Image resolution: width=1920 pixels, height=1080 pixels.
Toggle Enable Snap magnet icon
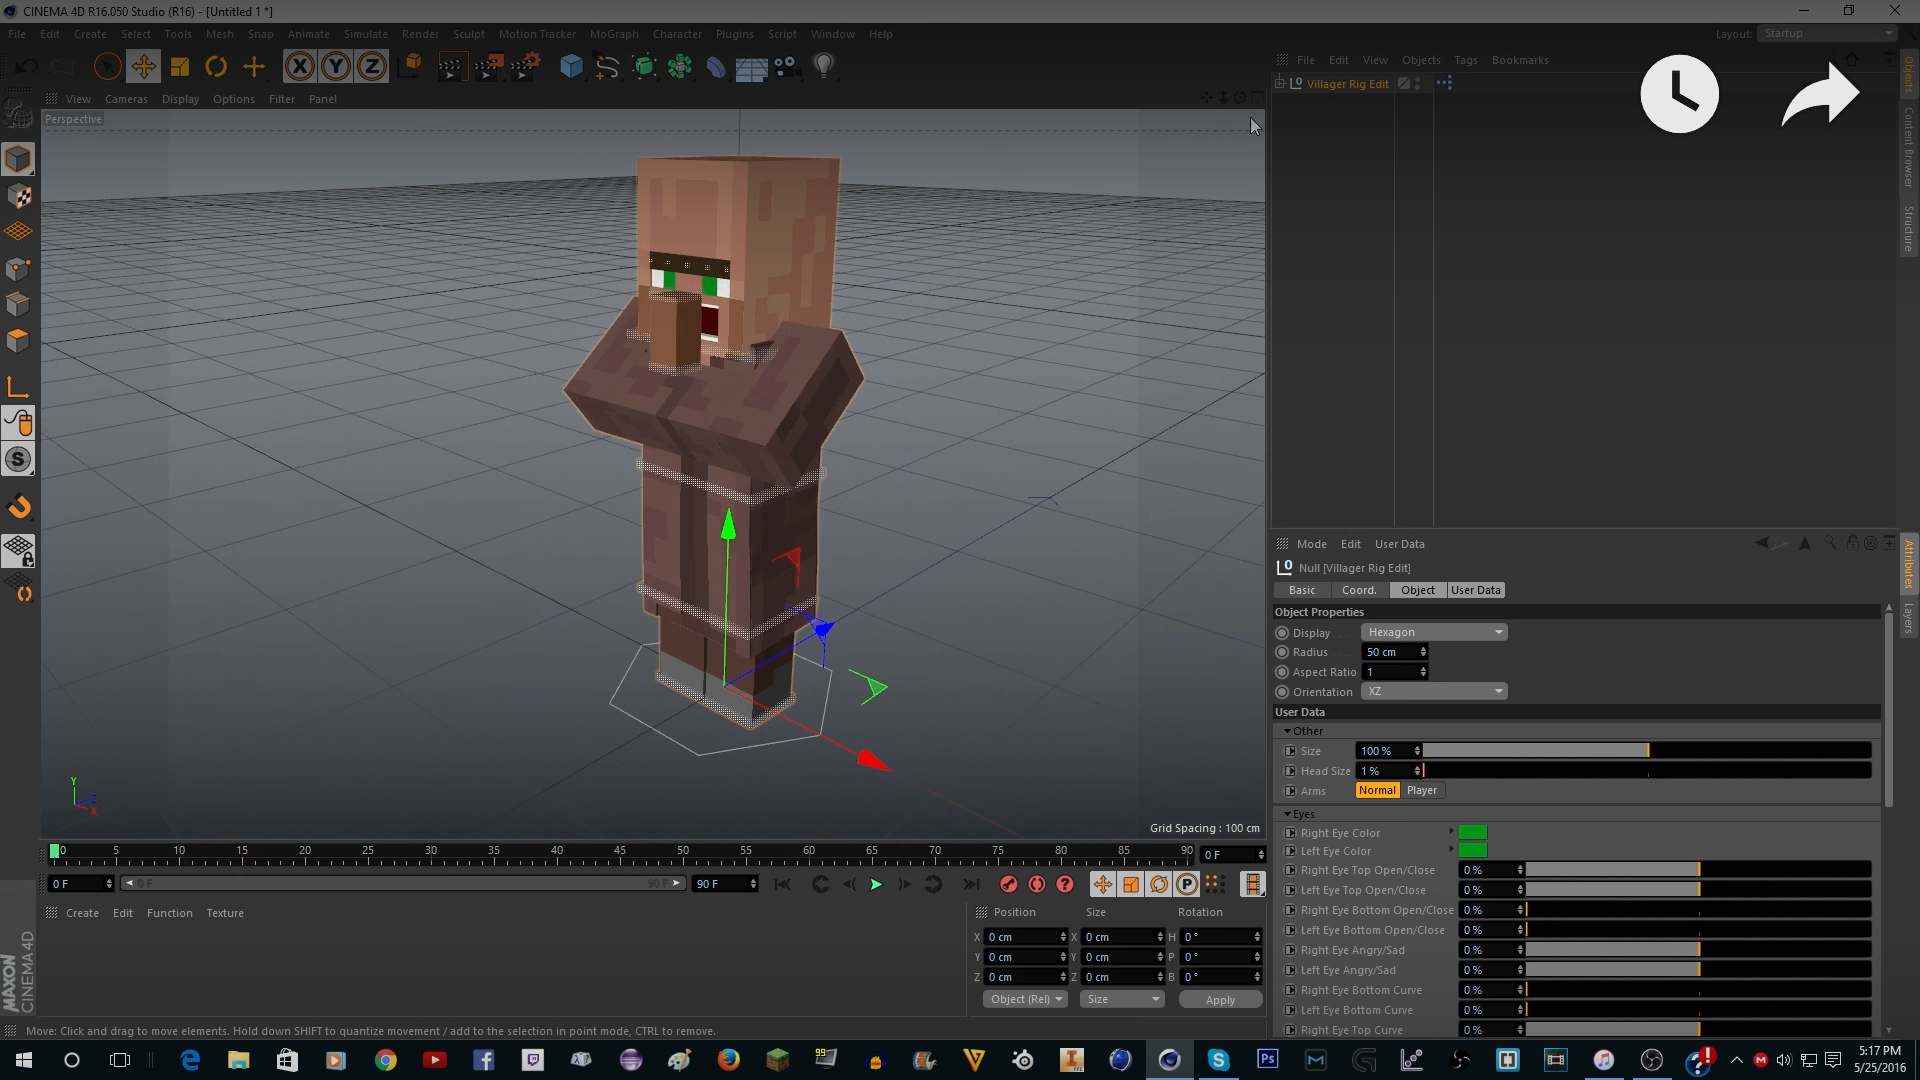(x=18, y=507)
